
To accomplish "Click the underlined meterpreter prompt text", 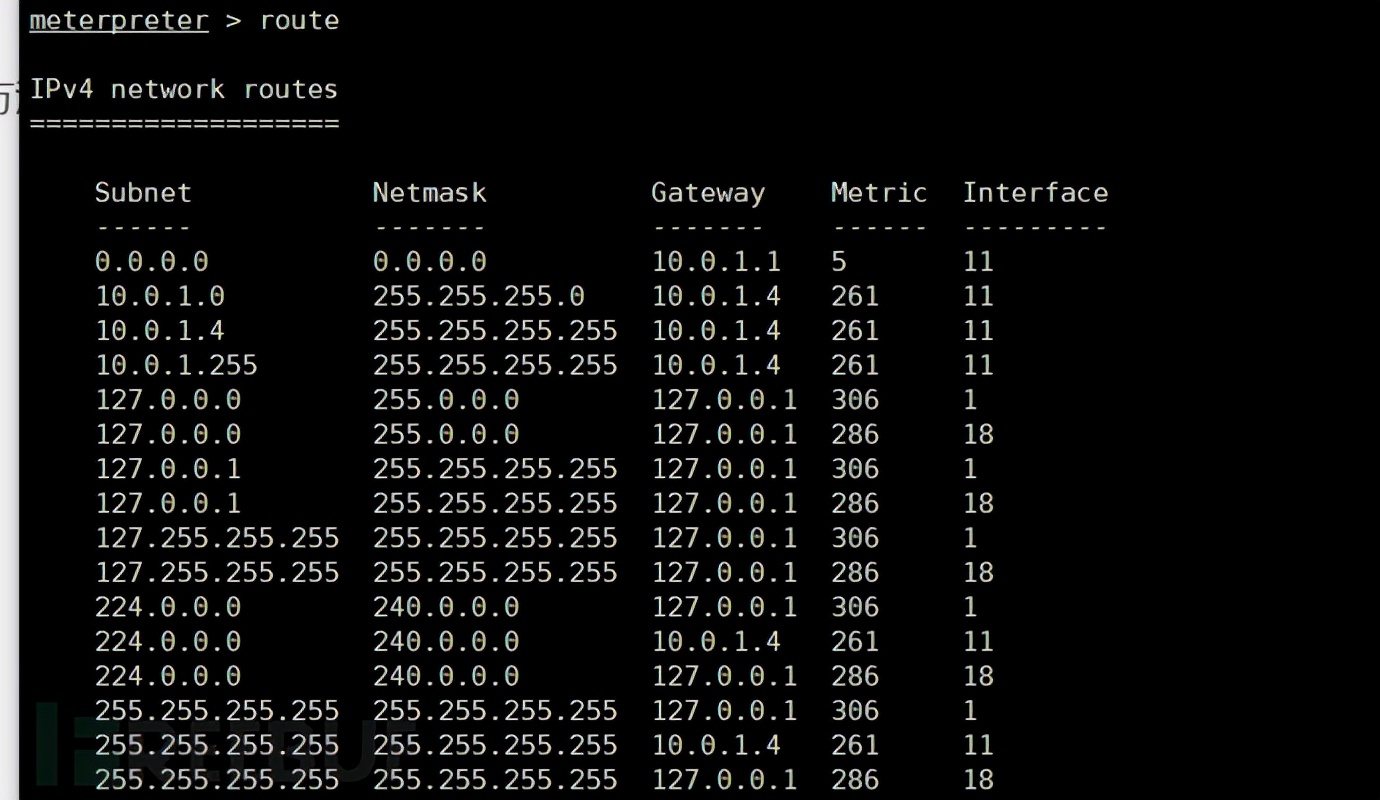I will click(119, 21).
